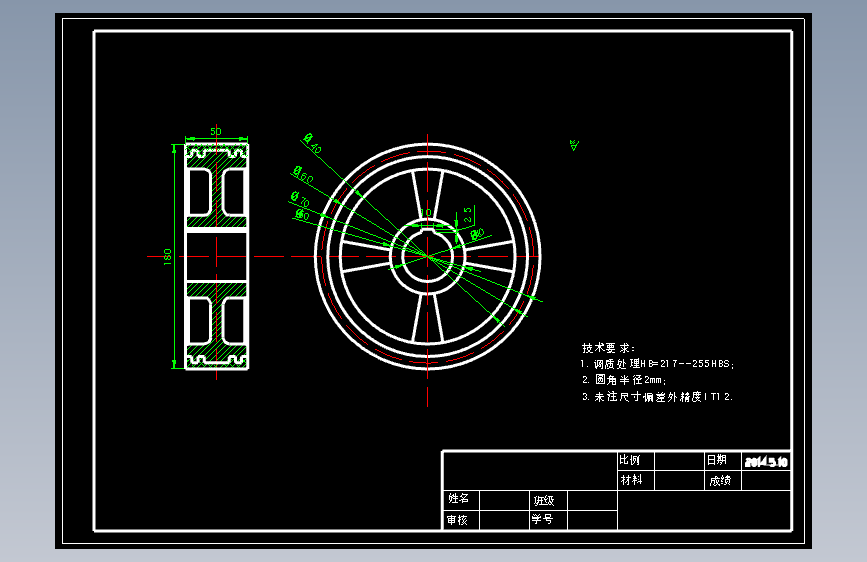Click the "班级" title block cell
The image size is (867, 562).
(548, 501)
